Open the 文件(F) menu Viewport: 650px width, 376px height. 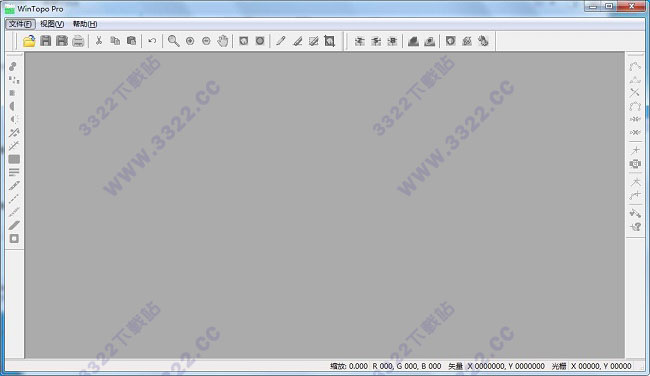pos(20,24)
